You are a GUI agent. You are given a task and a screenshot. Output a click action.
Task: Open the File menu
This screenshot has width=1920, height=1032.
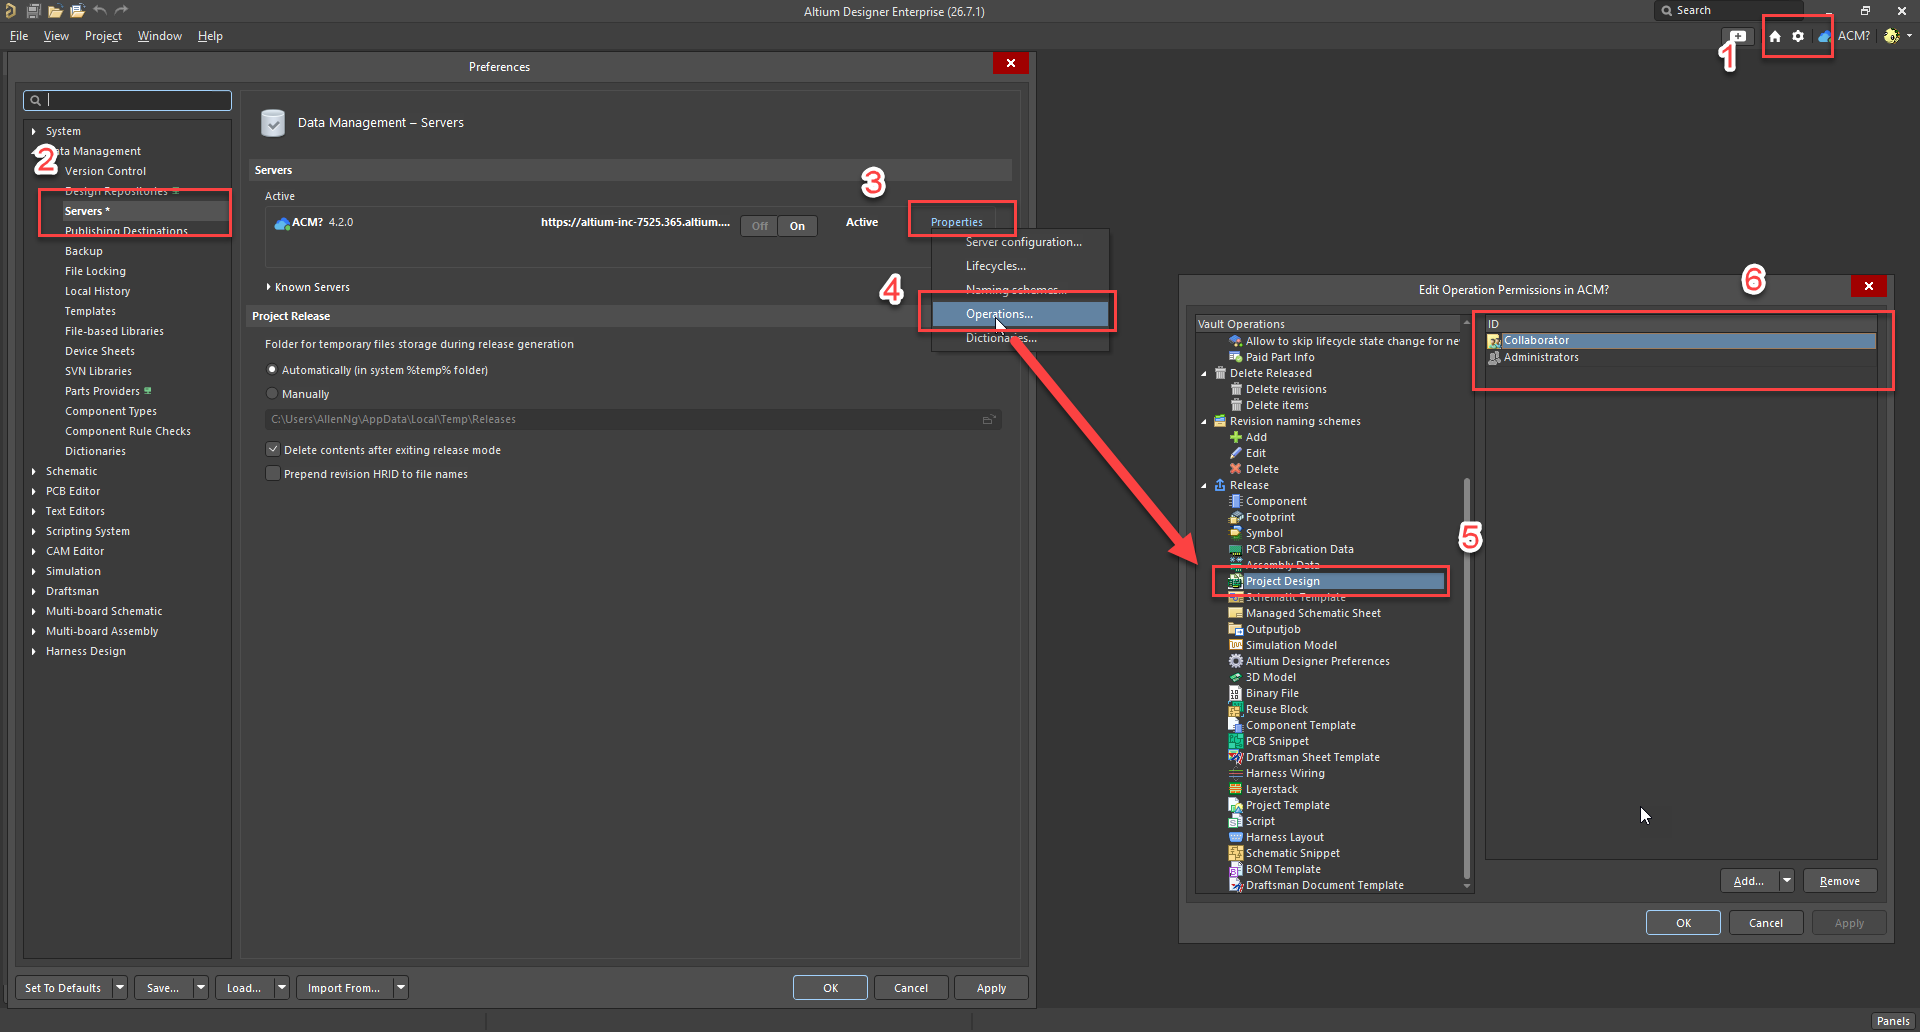(x=19, y=36)
